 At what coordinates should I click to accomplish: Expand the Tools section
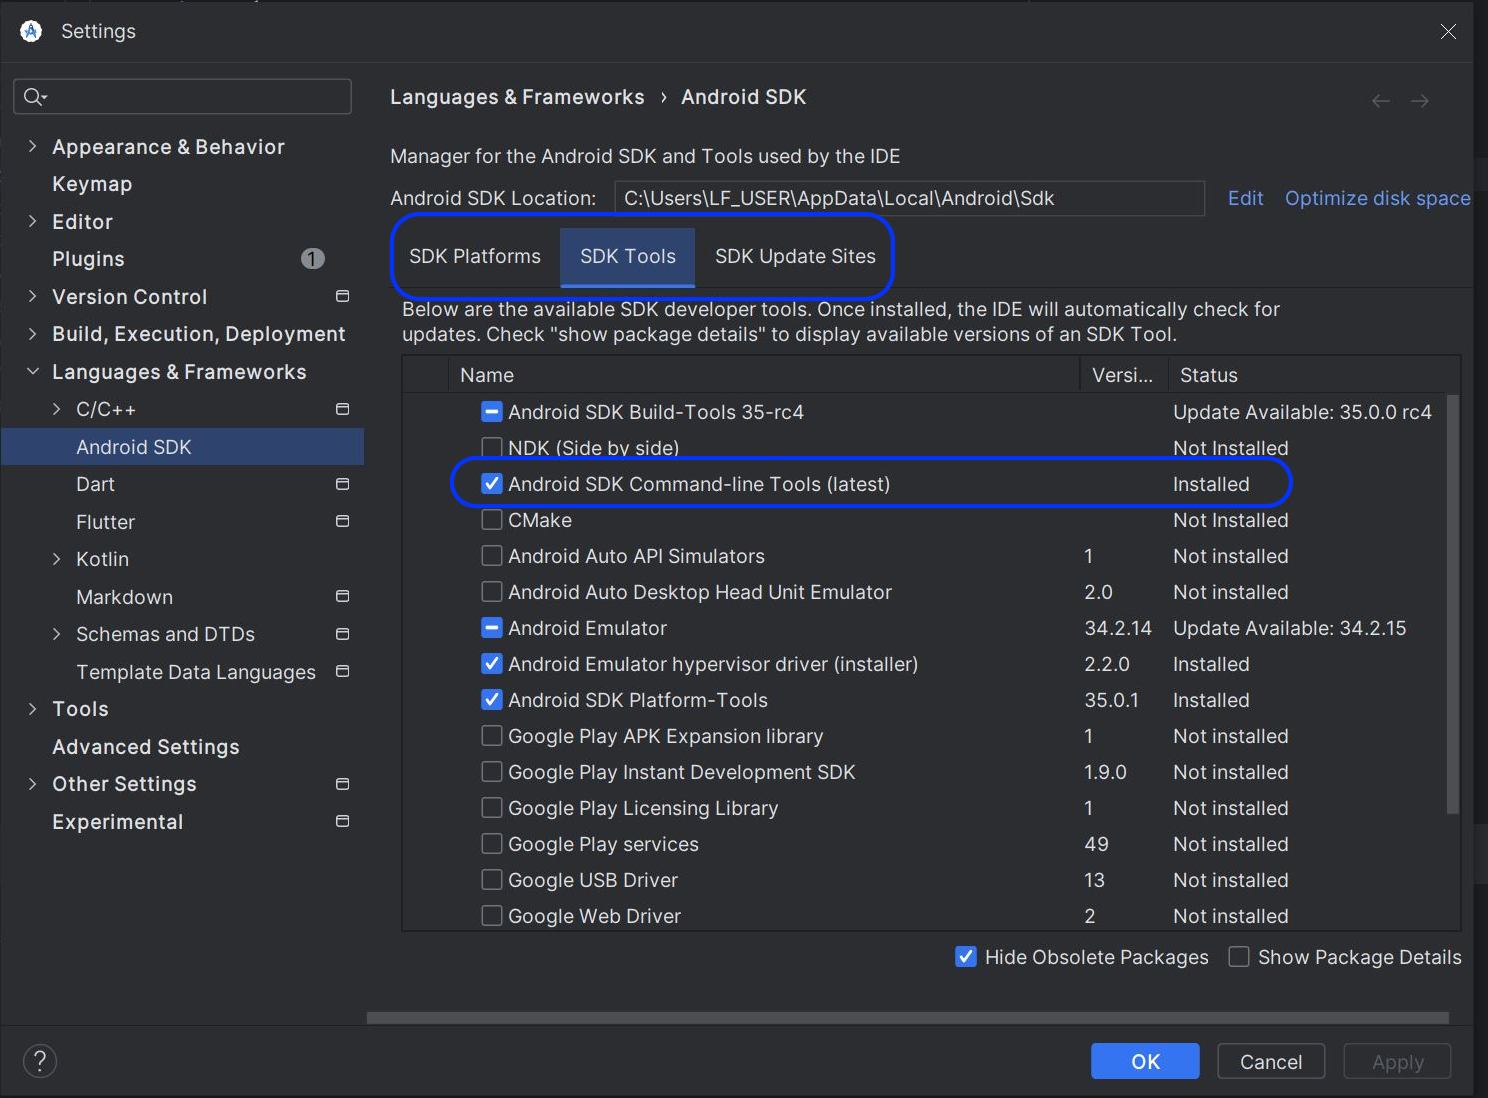click(x=32, y=709)
